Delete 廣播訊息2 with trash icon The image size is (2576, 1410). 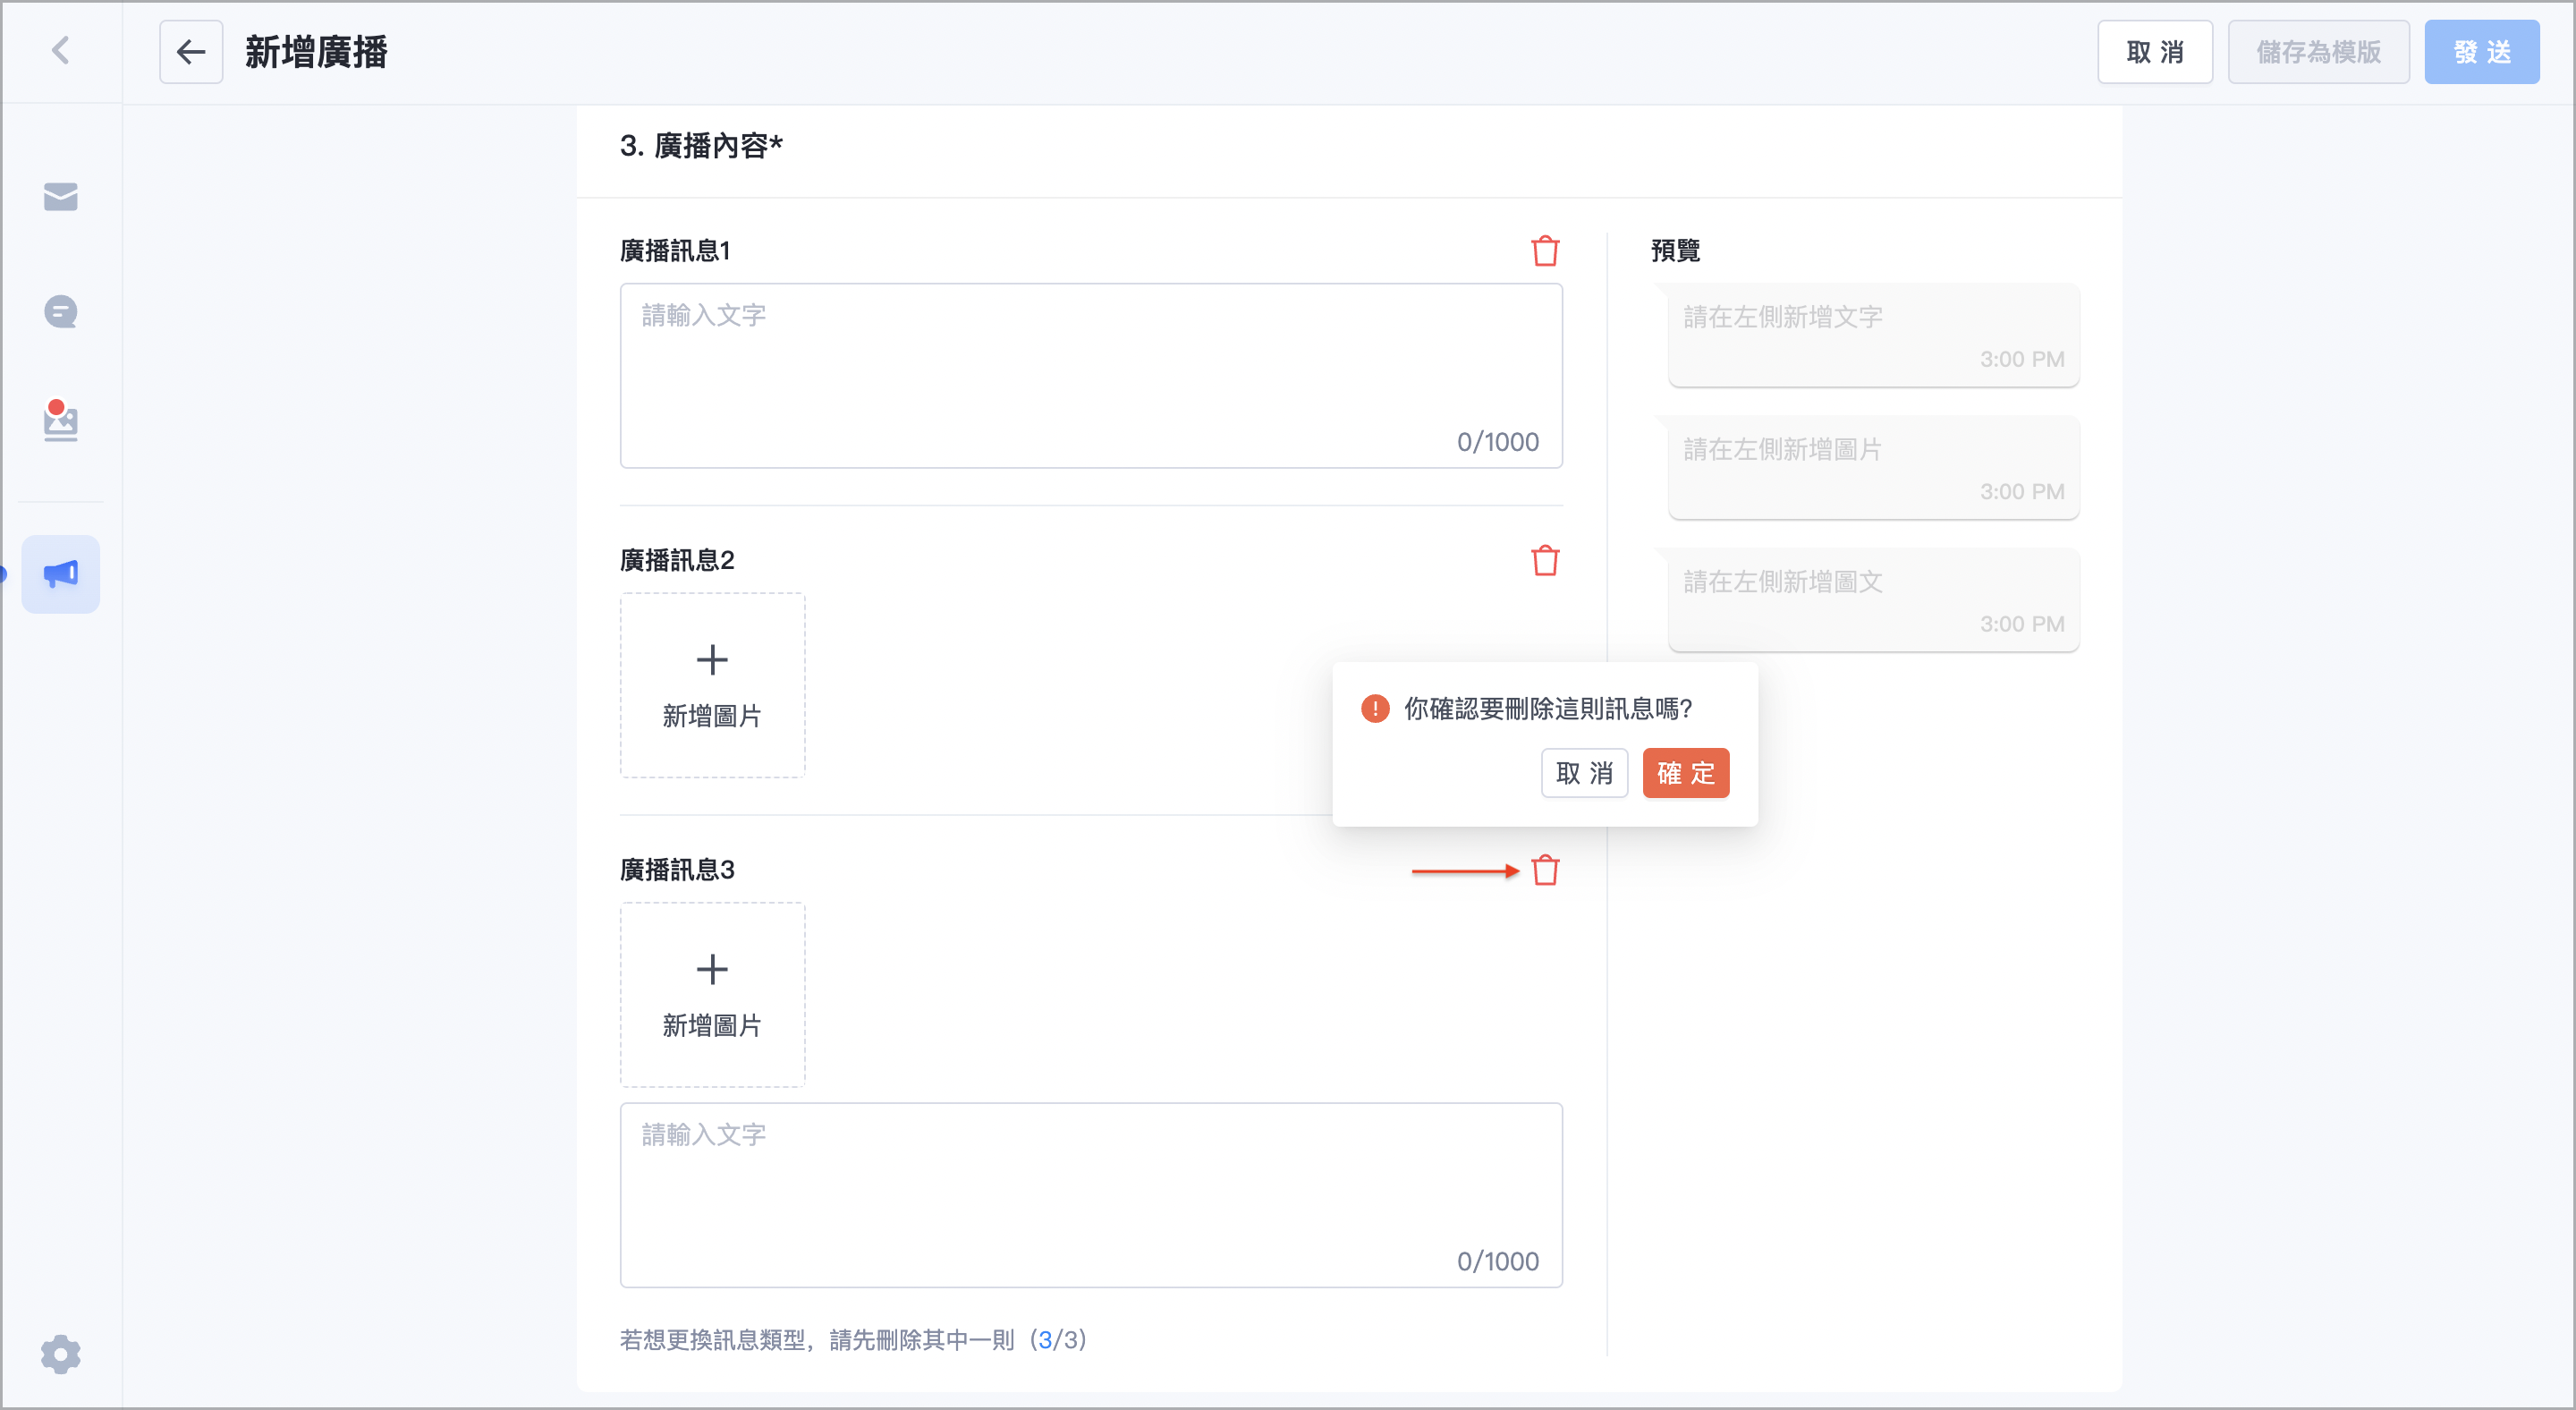pyautogui.click(x=1545, y=561)
